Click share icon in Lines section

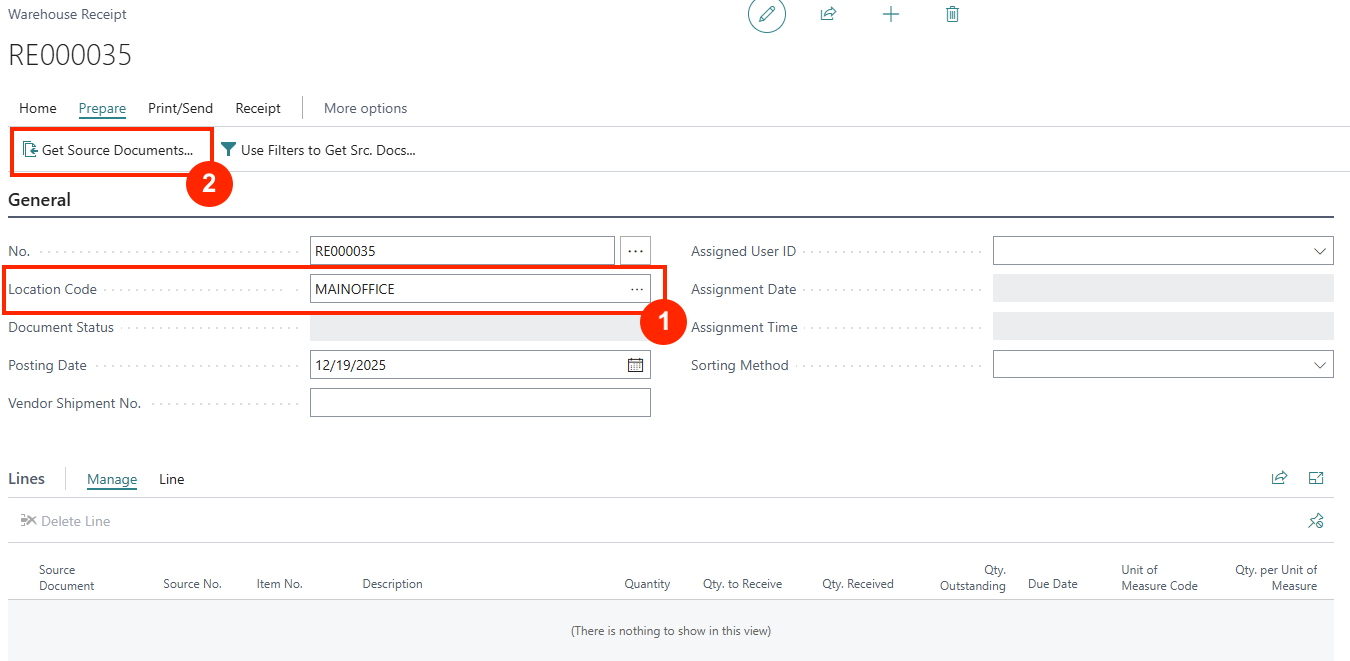tap(1279, 478)
